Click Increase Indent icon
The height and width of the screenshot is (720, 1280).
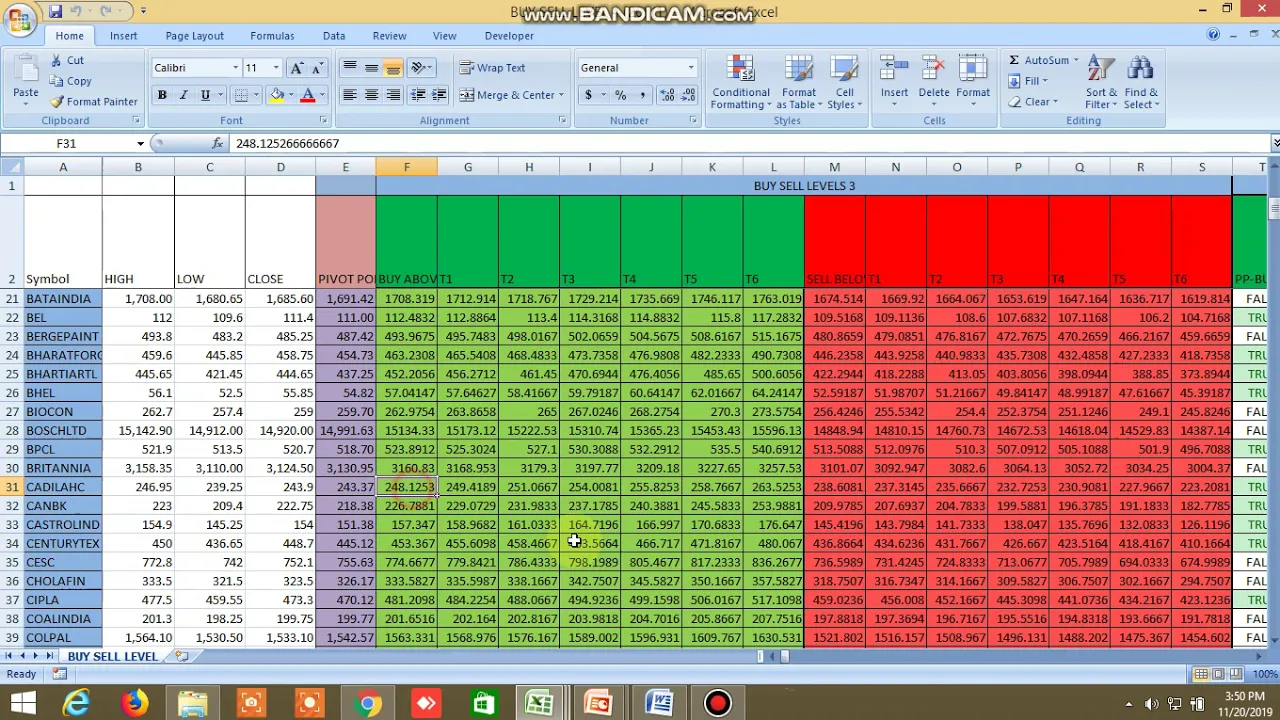click(439, 95)
